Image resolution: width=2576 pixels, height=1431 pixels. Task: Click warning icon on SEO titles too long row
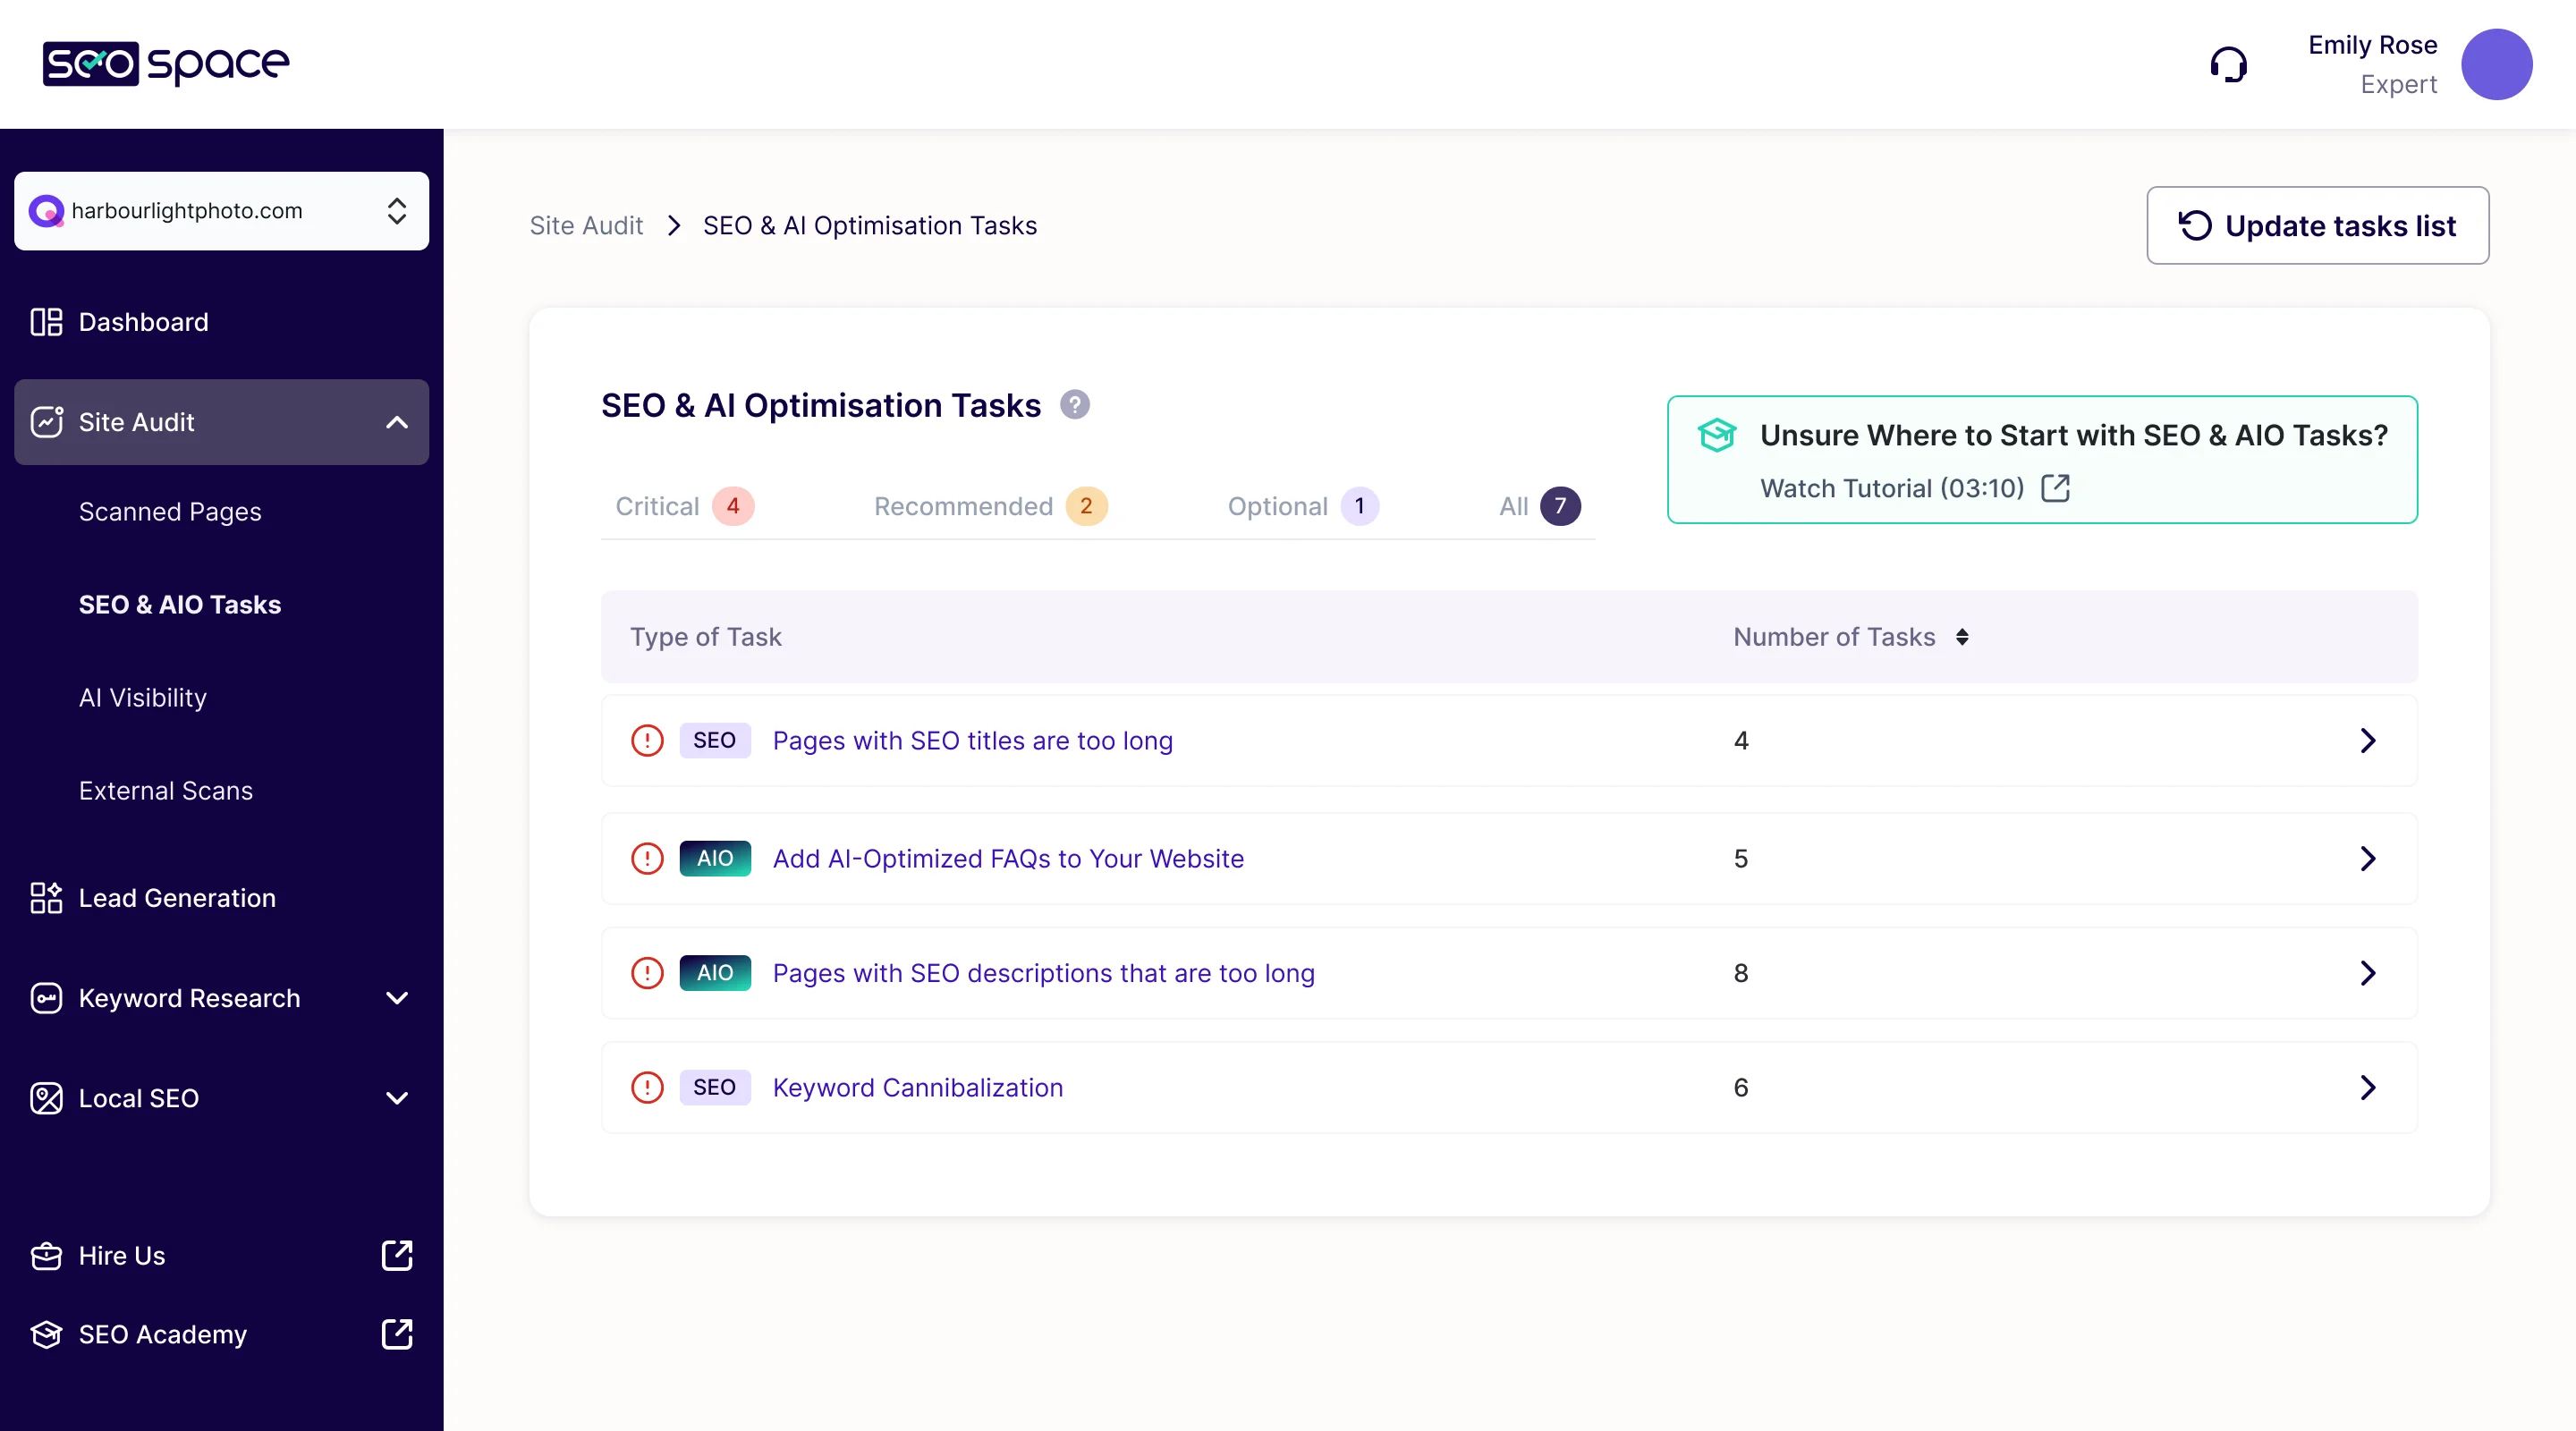coord(647,741)
